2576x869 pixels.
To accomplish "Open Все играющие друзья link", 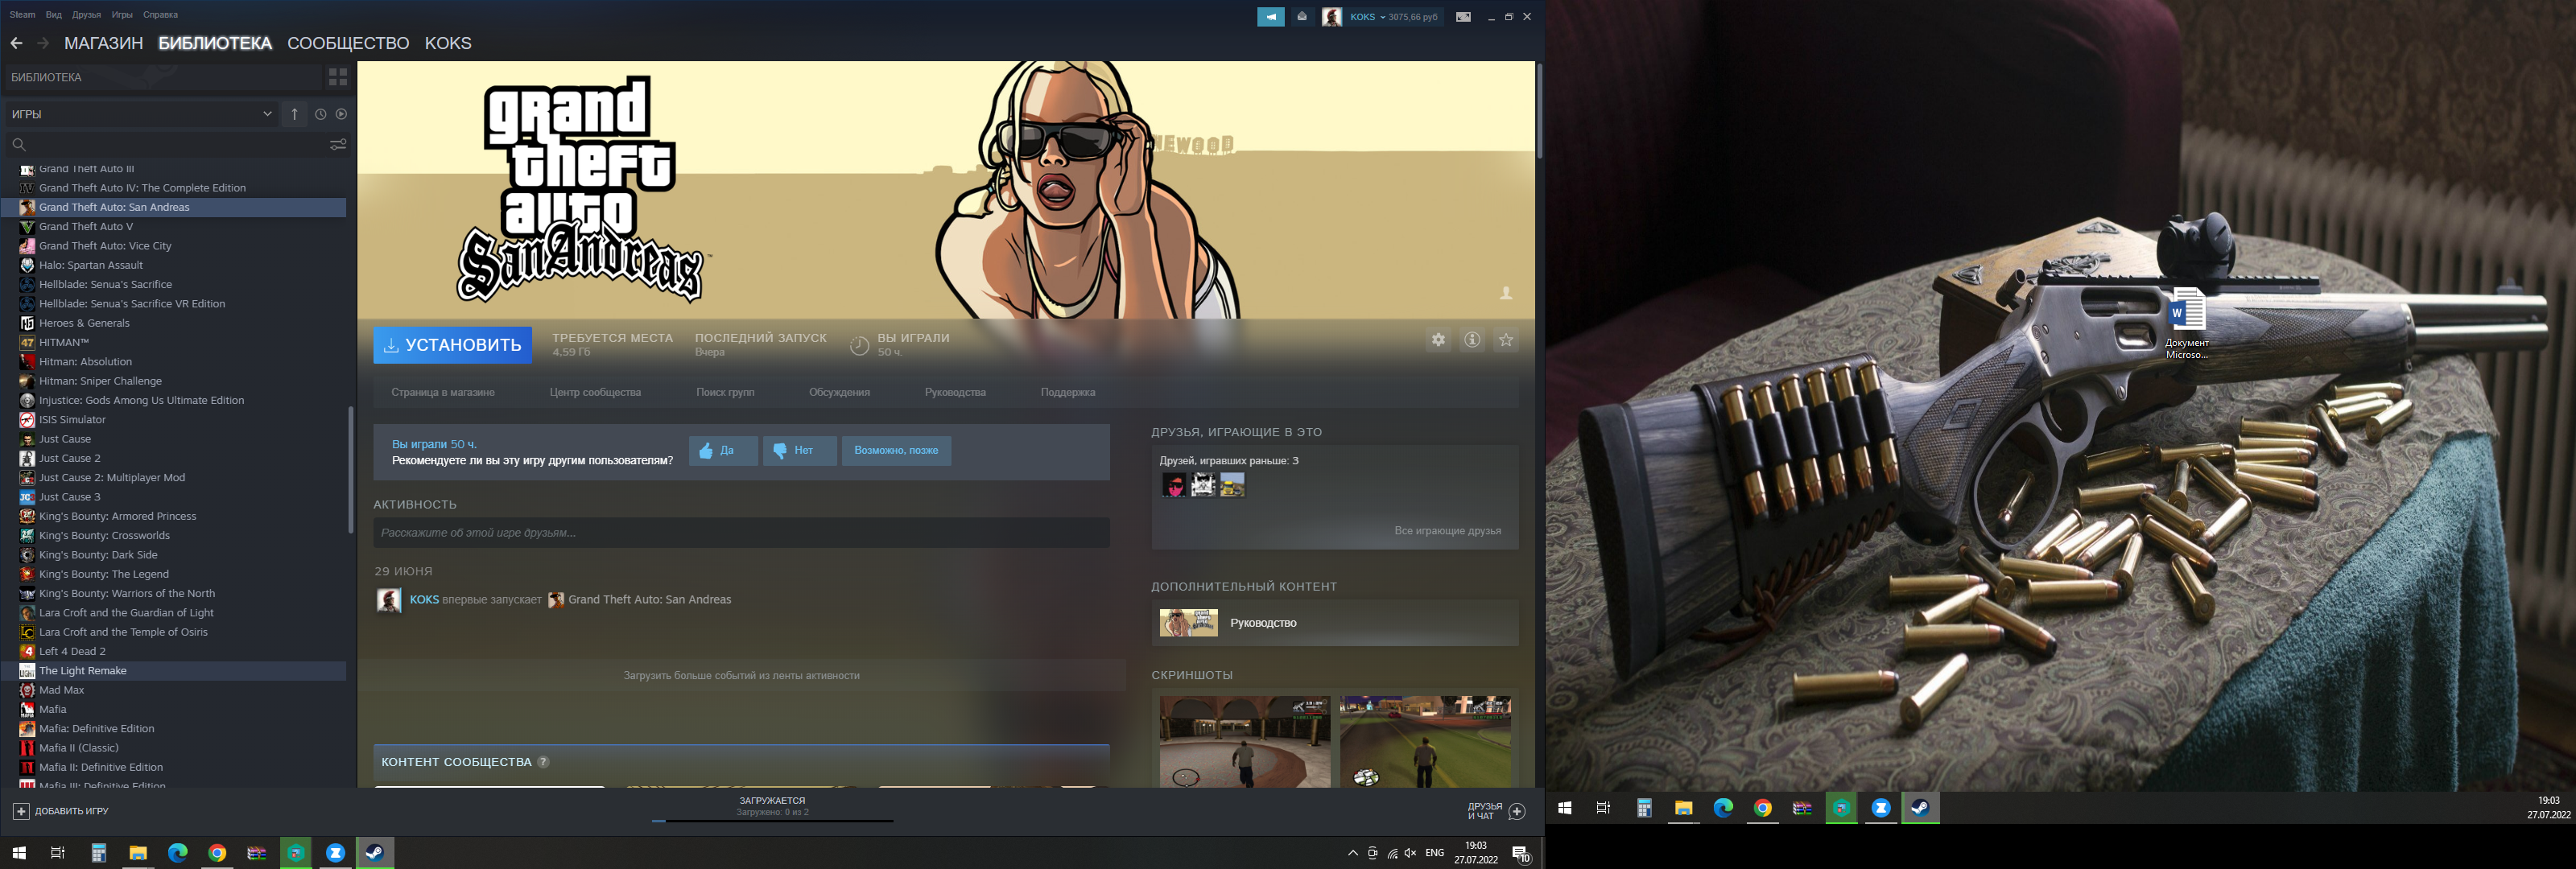I will (x=1447, y=531).
